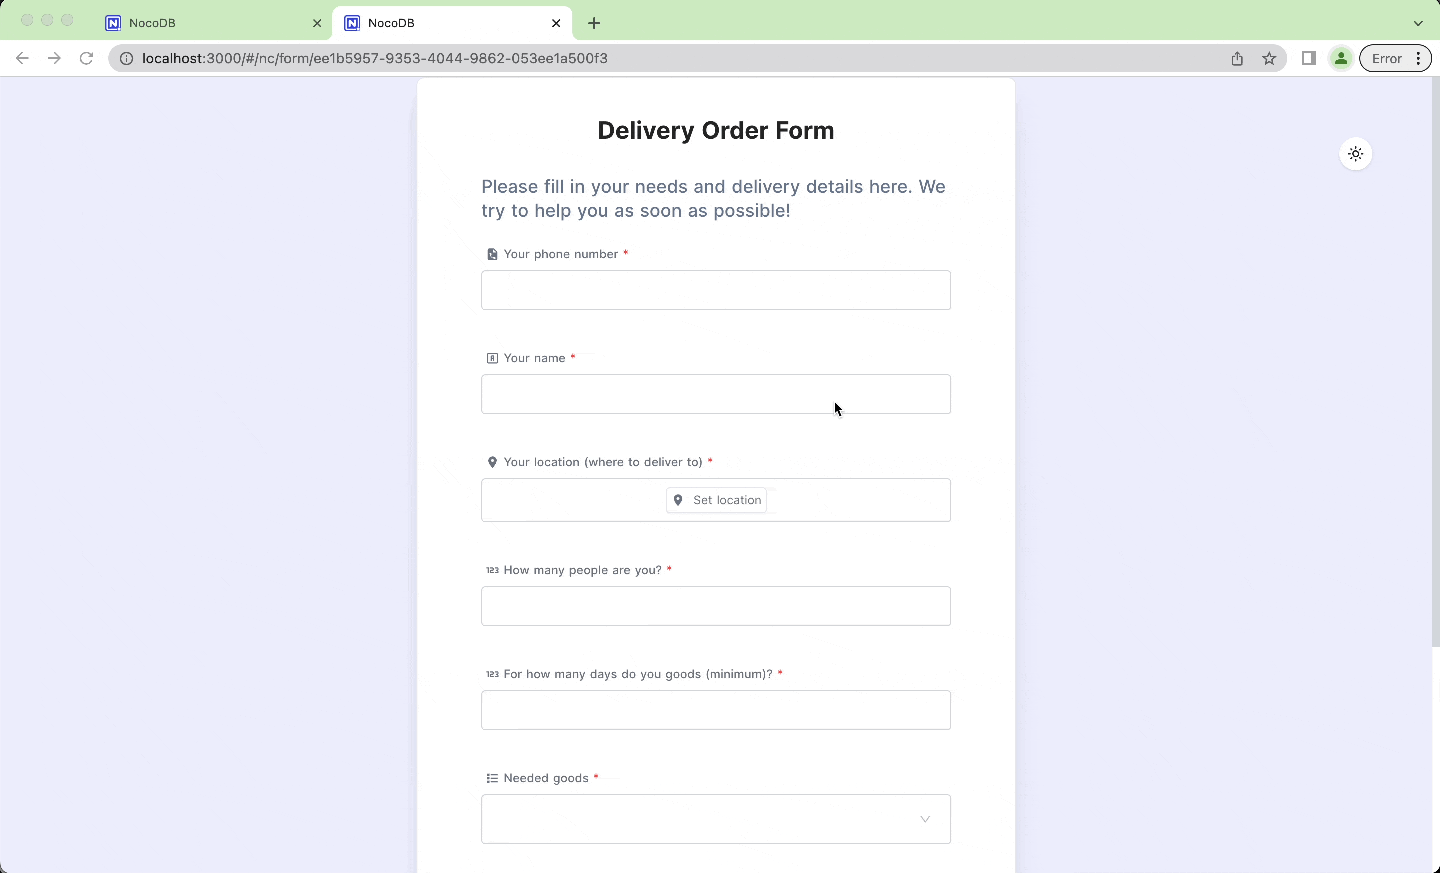Open the Chrome profile avatar
1440x873 pixels.
[x=1341, y=58]
